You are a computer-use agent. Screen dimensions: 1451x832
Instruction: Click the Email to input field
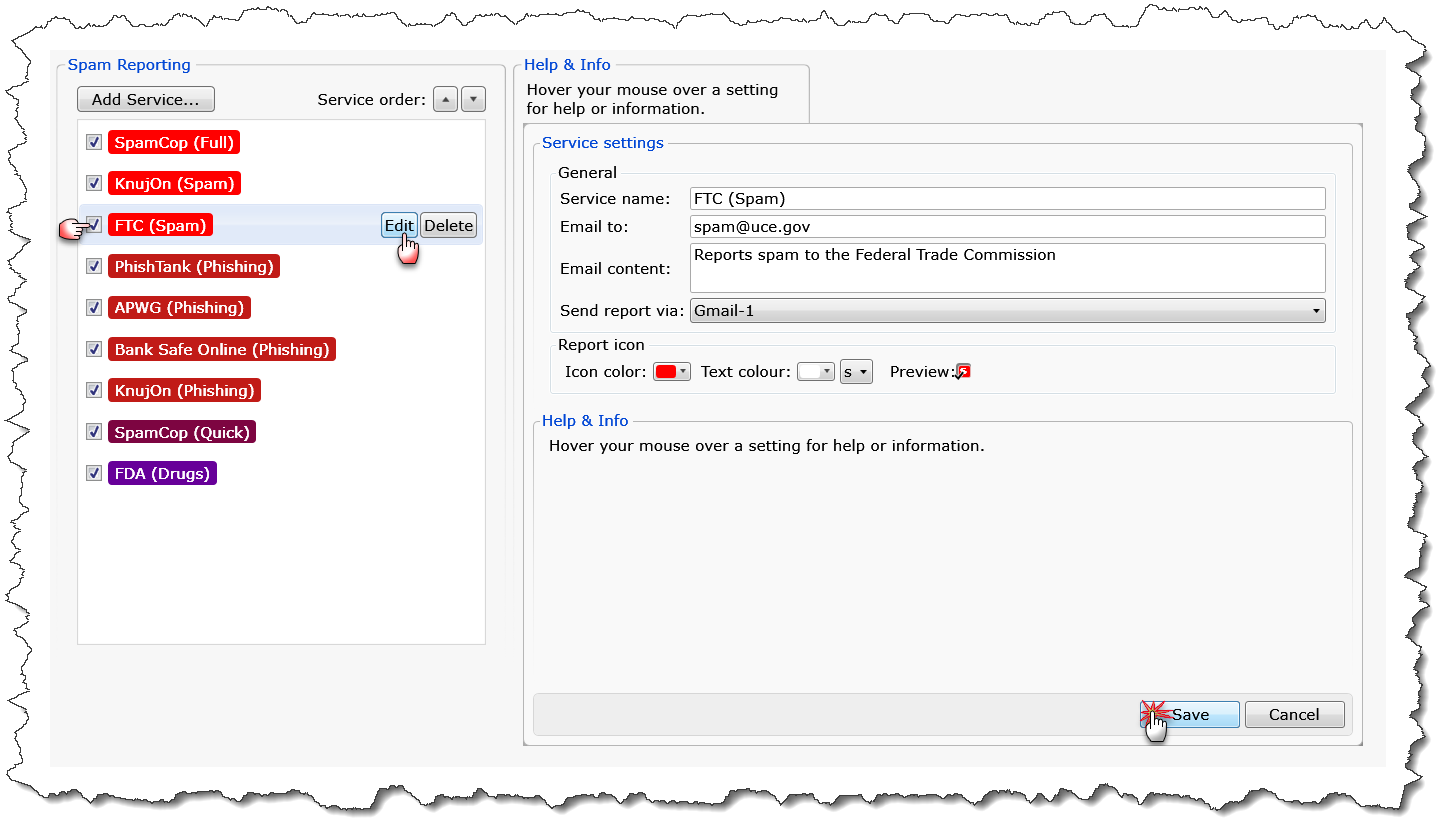point(1007,227)
